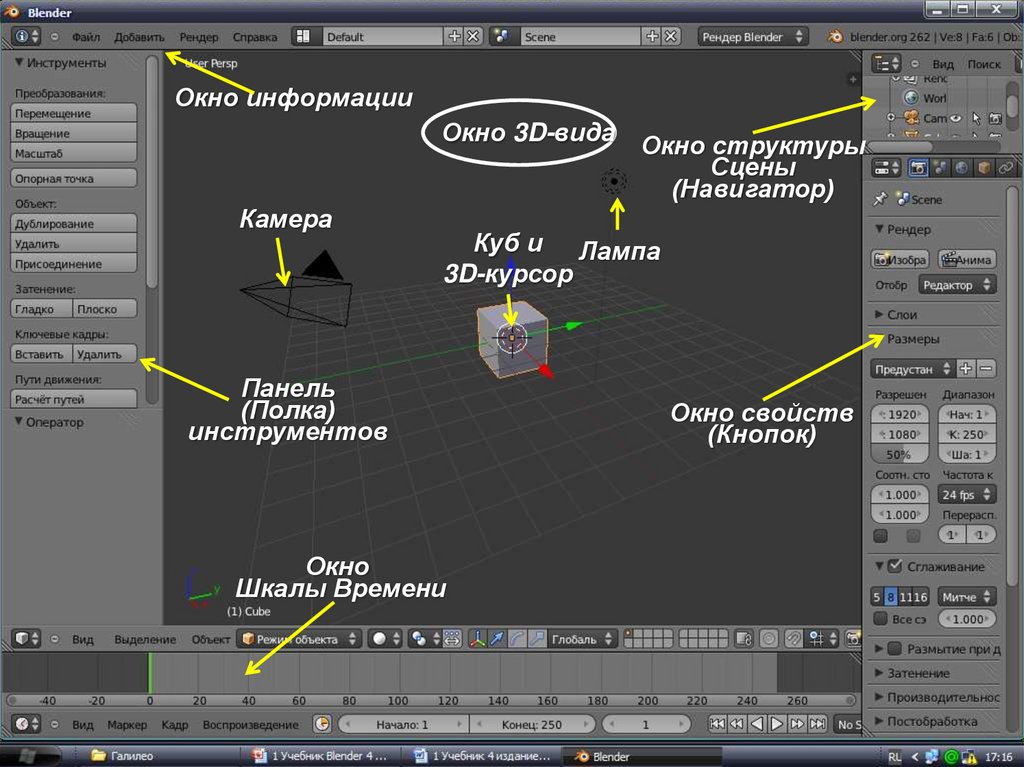Remove render preset with minus

pos(986,368)
